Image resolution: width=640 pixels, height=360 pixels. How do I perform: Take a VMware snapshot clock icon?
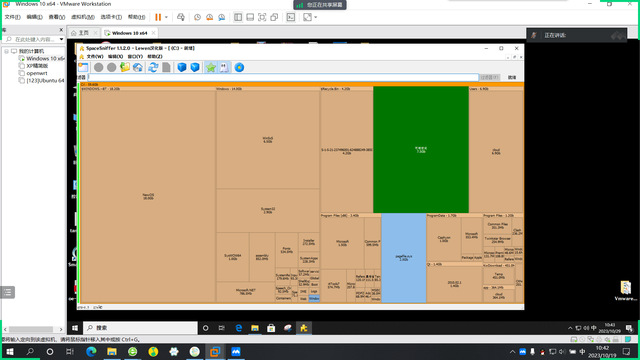tap(198, 17)
